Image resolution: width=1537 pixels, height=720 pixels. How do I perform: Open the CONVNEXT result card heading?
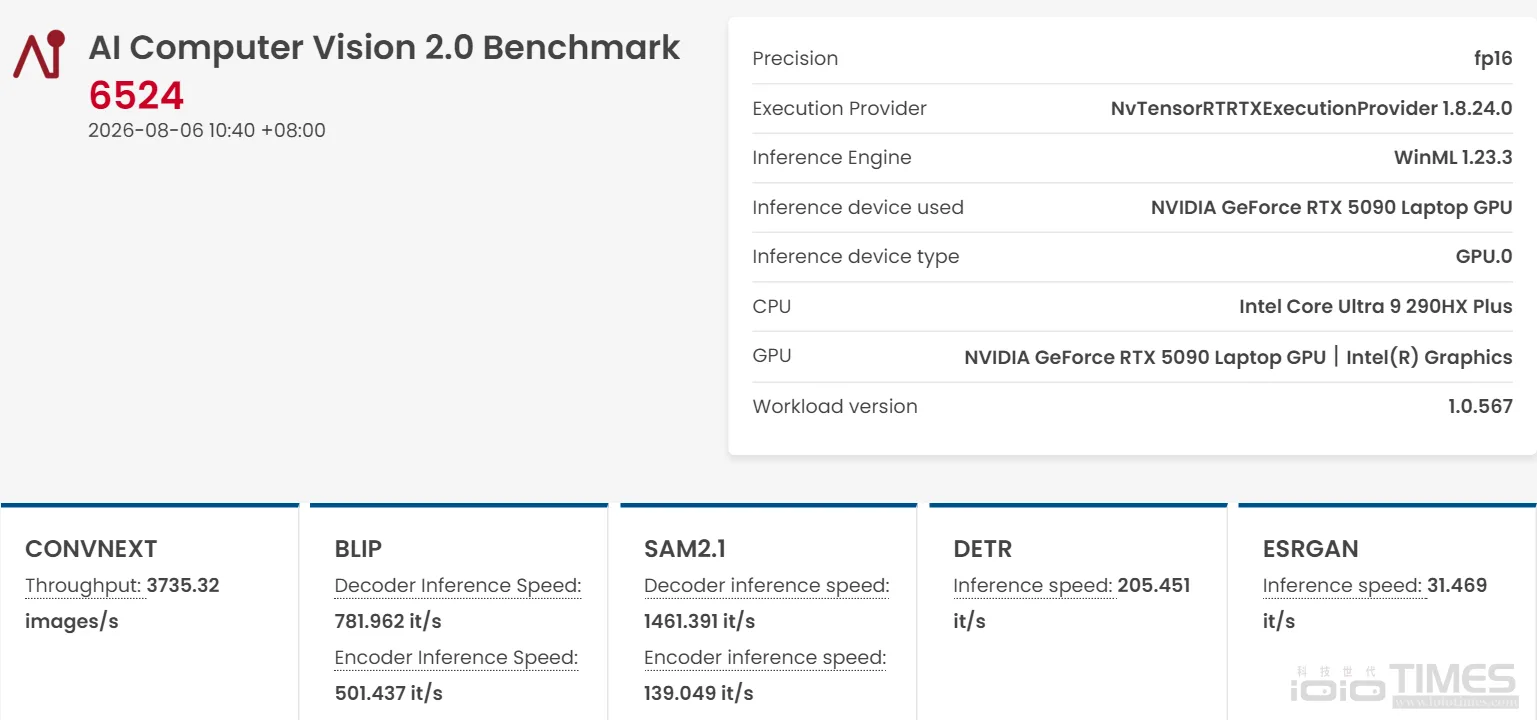pos(91,549)
